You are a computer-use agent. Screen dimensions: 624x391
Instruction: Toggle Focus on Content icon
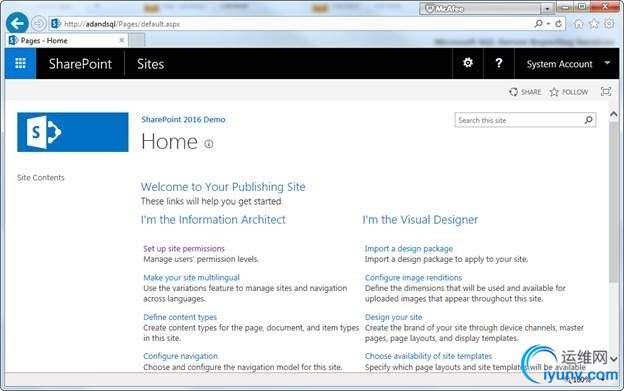606,91
